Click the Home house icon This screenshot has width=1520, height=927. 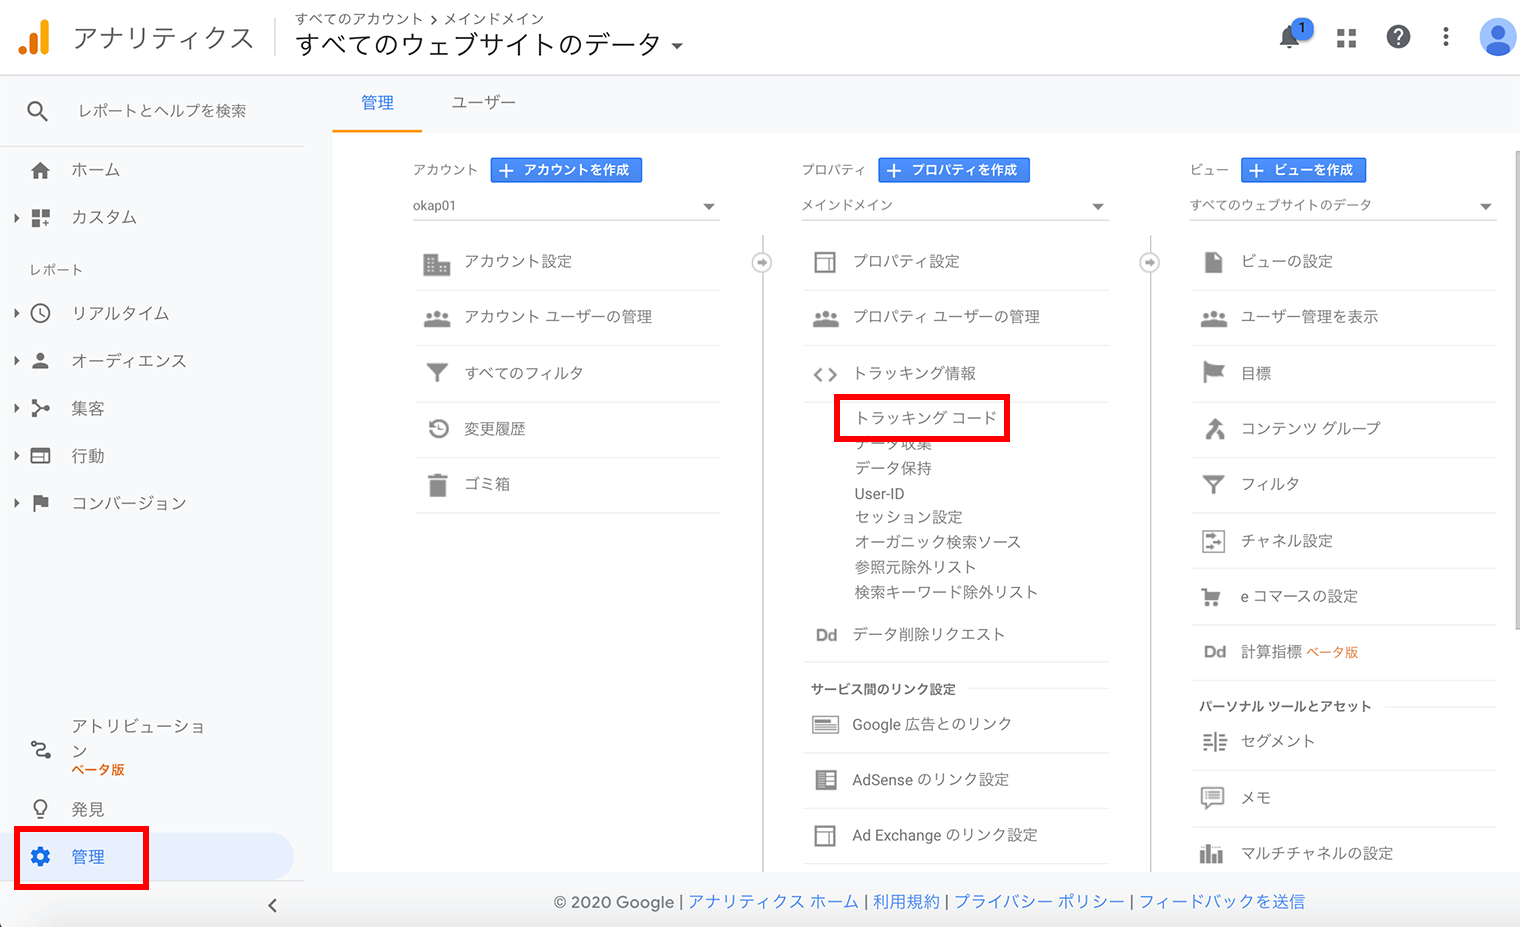tap(40, 170)
